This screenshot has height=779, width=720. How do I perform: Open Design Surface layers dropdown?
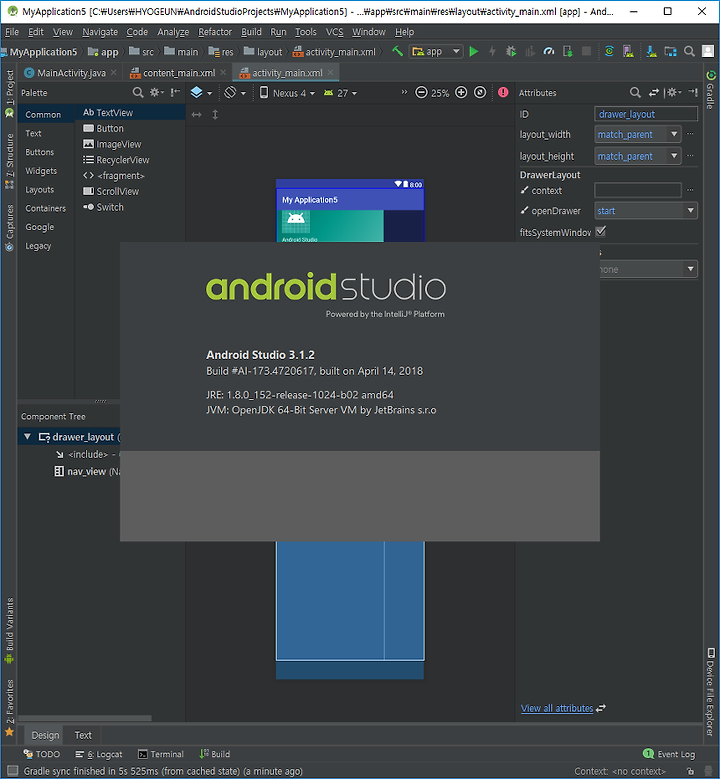pos(201,92)
